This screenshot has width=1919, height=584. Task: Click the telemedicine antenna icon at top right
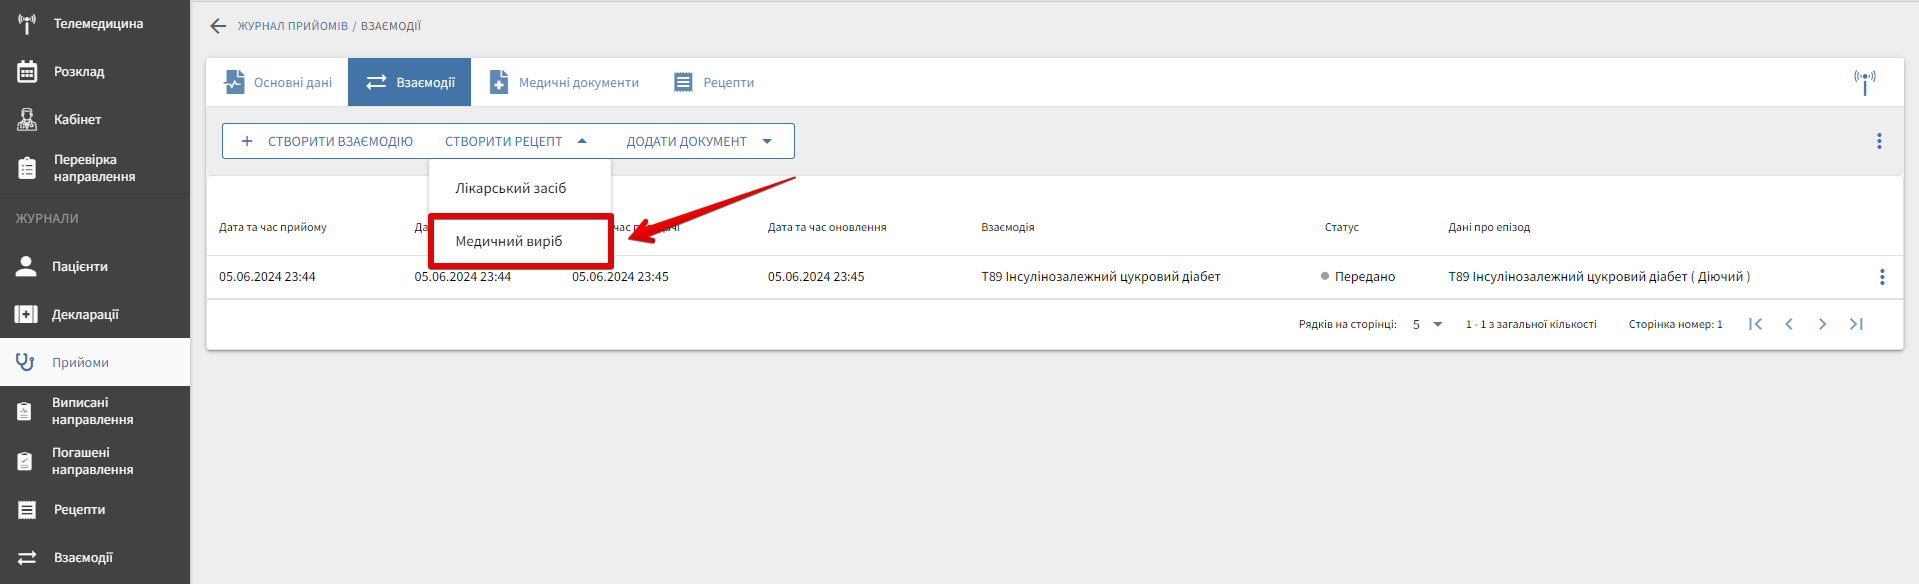(1864, 82)
